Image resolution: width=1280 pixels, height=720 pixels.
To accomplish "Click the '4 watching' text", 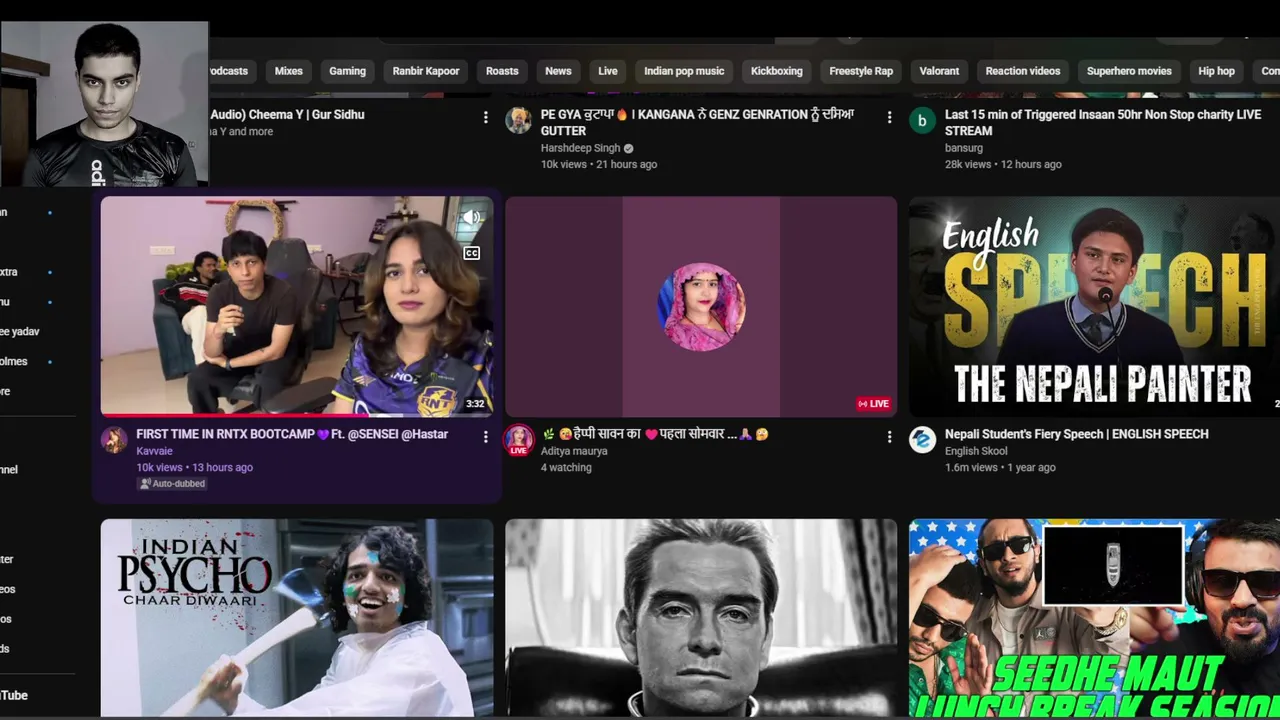I will [x=566, y=467].
